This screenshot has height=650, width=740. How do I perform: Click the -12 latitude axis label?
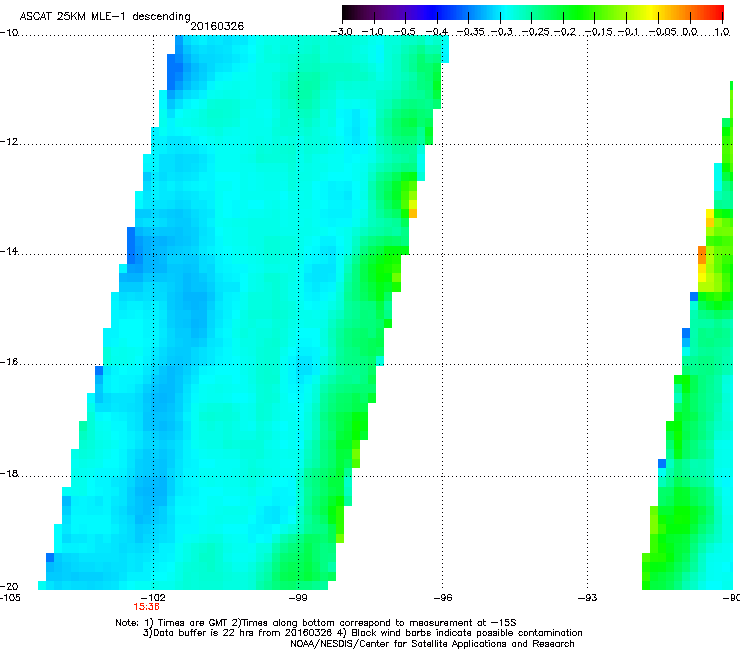[9, 142]
